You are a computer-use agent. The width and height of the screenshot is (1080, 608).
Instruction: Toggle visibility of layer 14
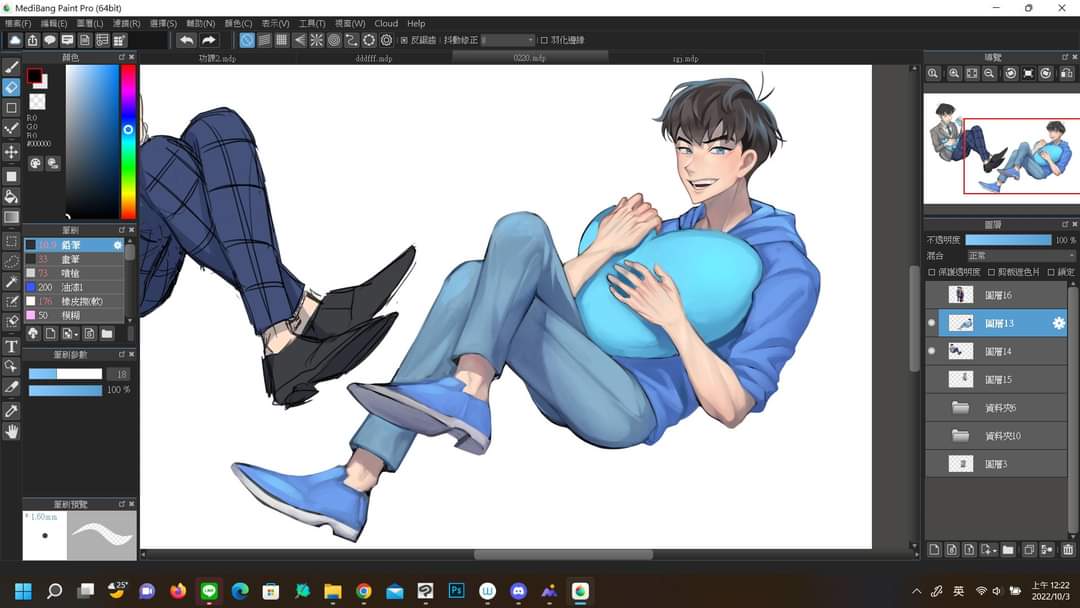[932, 351]
